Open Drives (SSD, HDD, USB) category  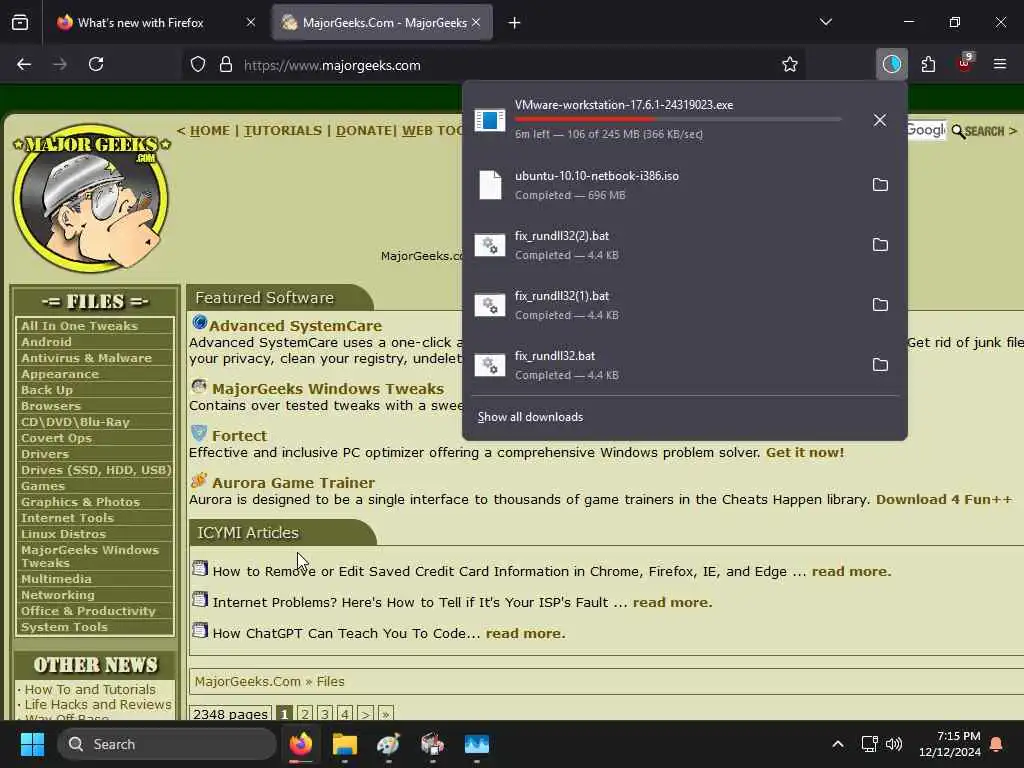[x=96, y=470]
